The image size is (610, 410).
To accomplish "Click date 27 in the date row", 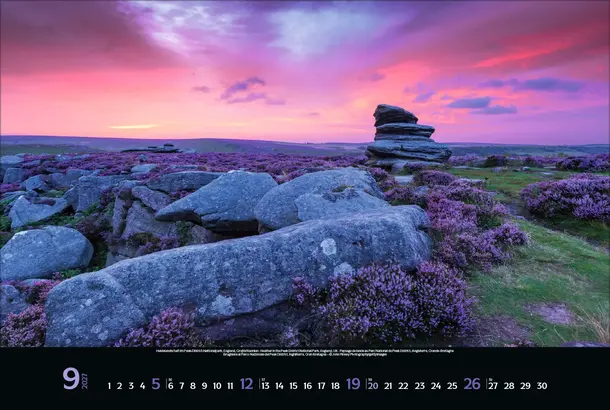I will coord(492,385).
